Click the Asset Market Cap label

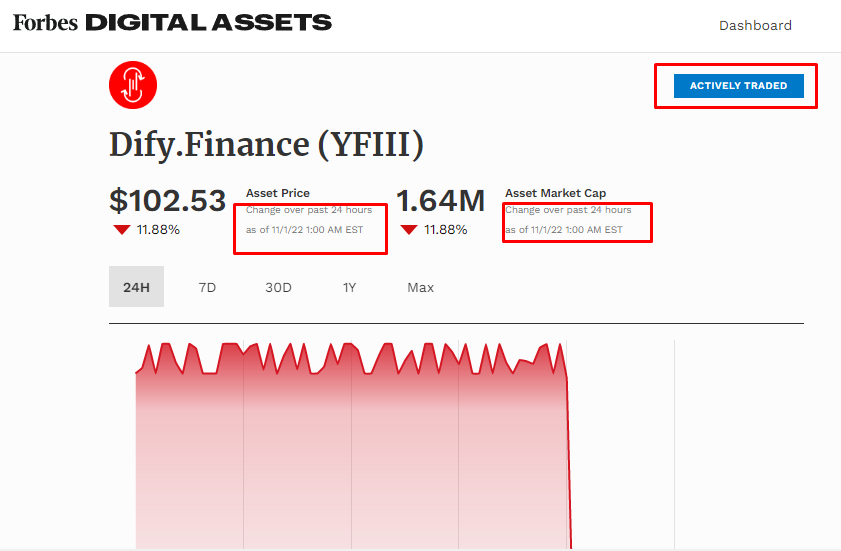pos(555,193)
